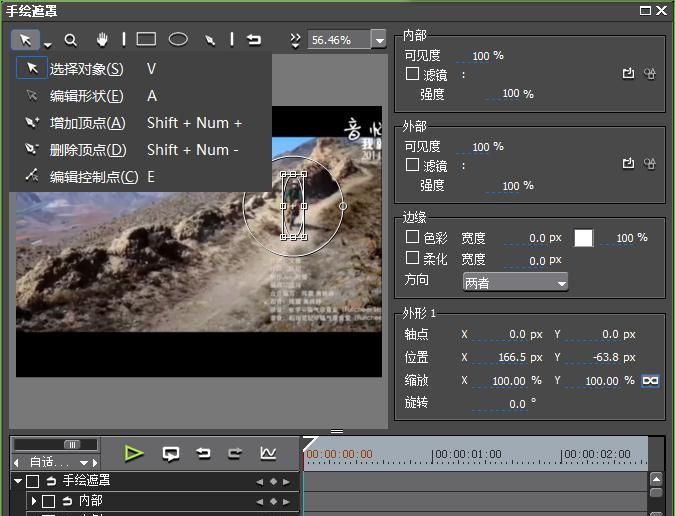This screenshot has width=675, height=516.
Task: Choose 编辑控制点(C) from the tool menu
Action: [141, 176]
